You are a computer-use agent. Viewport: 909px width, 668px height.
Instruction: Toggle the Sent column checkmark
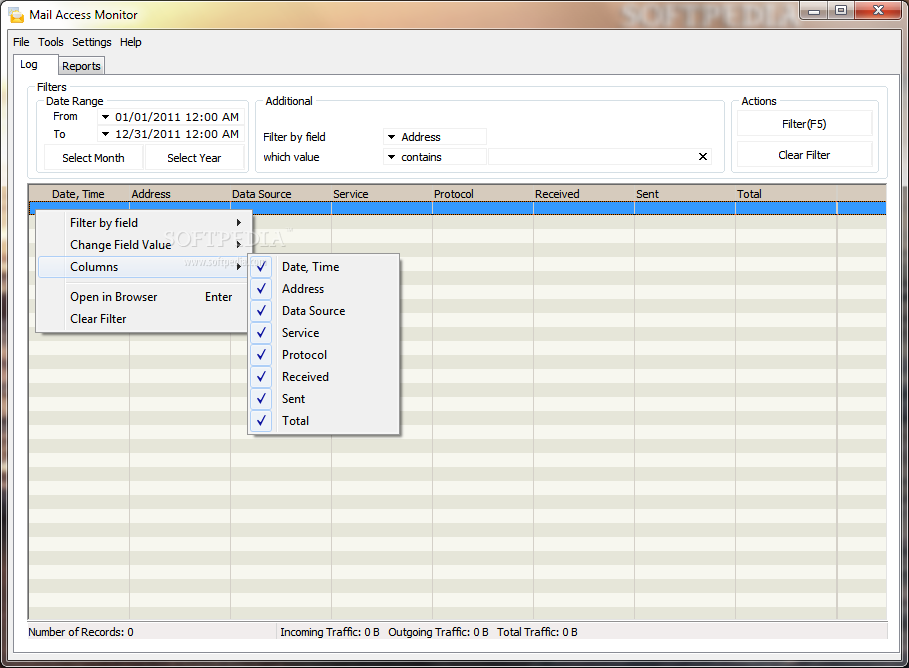(x=261, y=399)
